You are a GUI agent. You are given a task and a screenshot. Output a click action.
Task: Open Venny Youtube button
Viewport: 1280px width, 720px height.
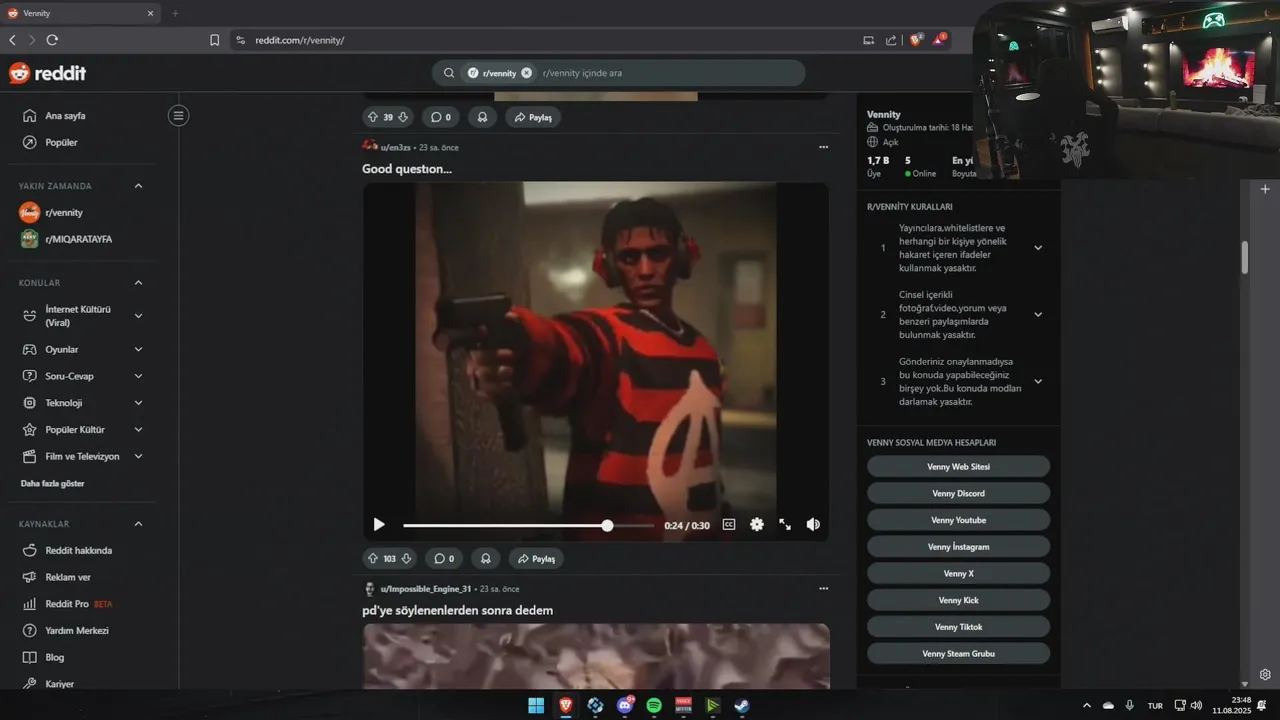click(958, 520)
